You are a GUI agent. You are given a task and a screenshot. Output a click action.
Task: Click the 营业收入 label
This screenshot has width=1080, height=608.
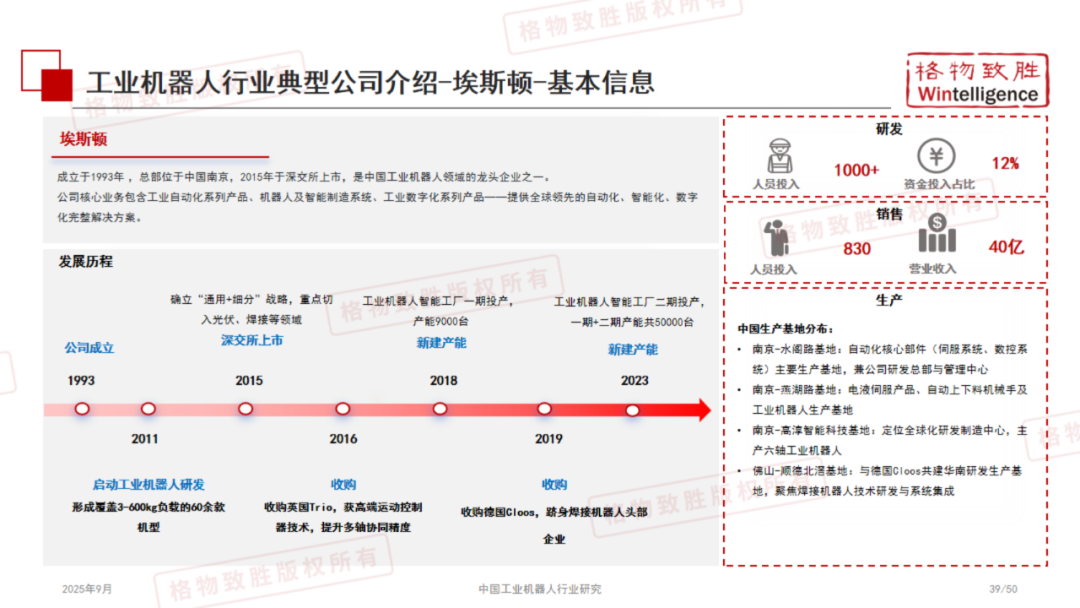[932, 269]
